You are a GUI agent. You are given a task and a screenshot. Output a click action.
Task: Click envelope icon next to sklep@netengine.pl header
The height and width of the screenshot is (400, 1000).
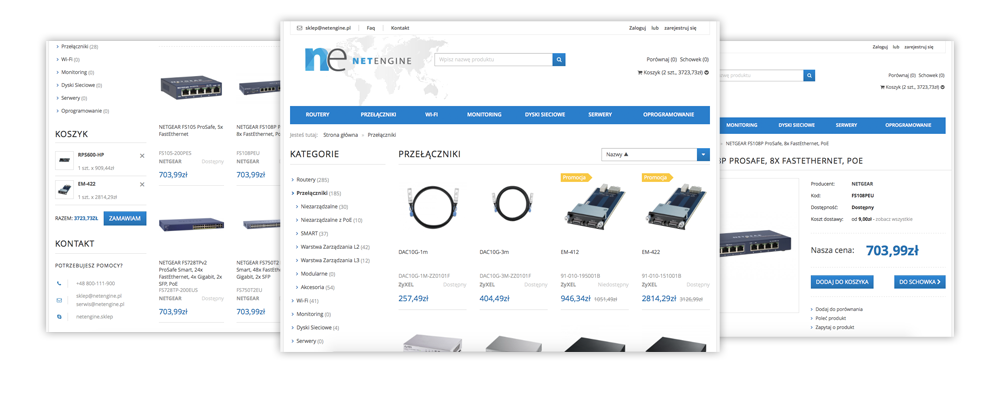(x=300, y=28)
